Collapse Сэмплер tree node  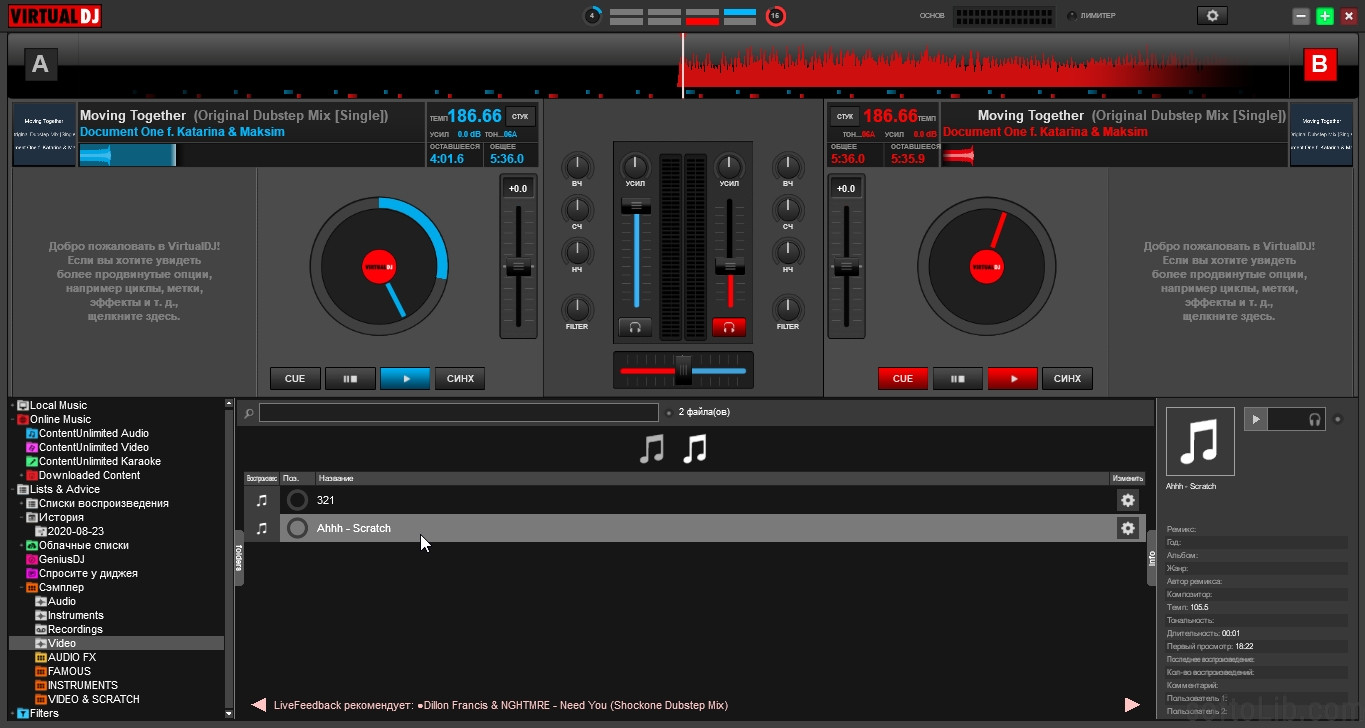coord(21,587)
